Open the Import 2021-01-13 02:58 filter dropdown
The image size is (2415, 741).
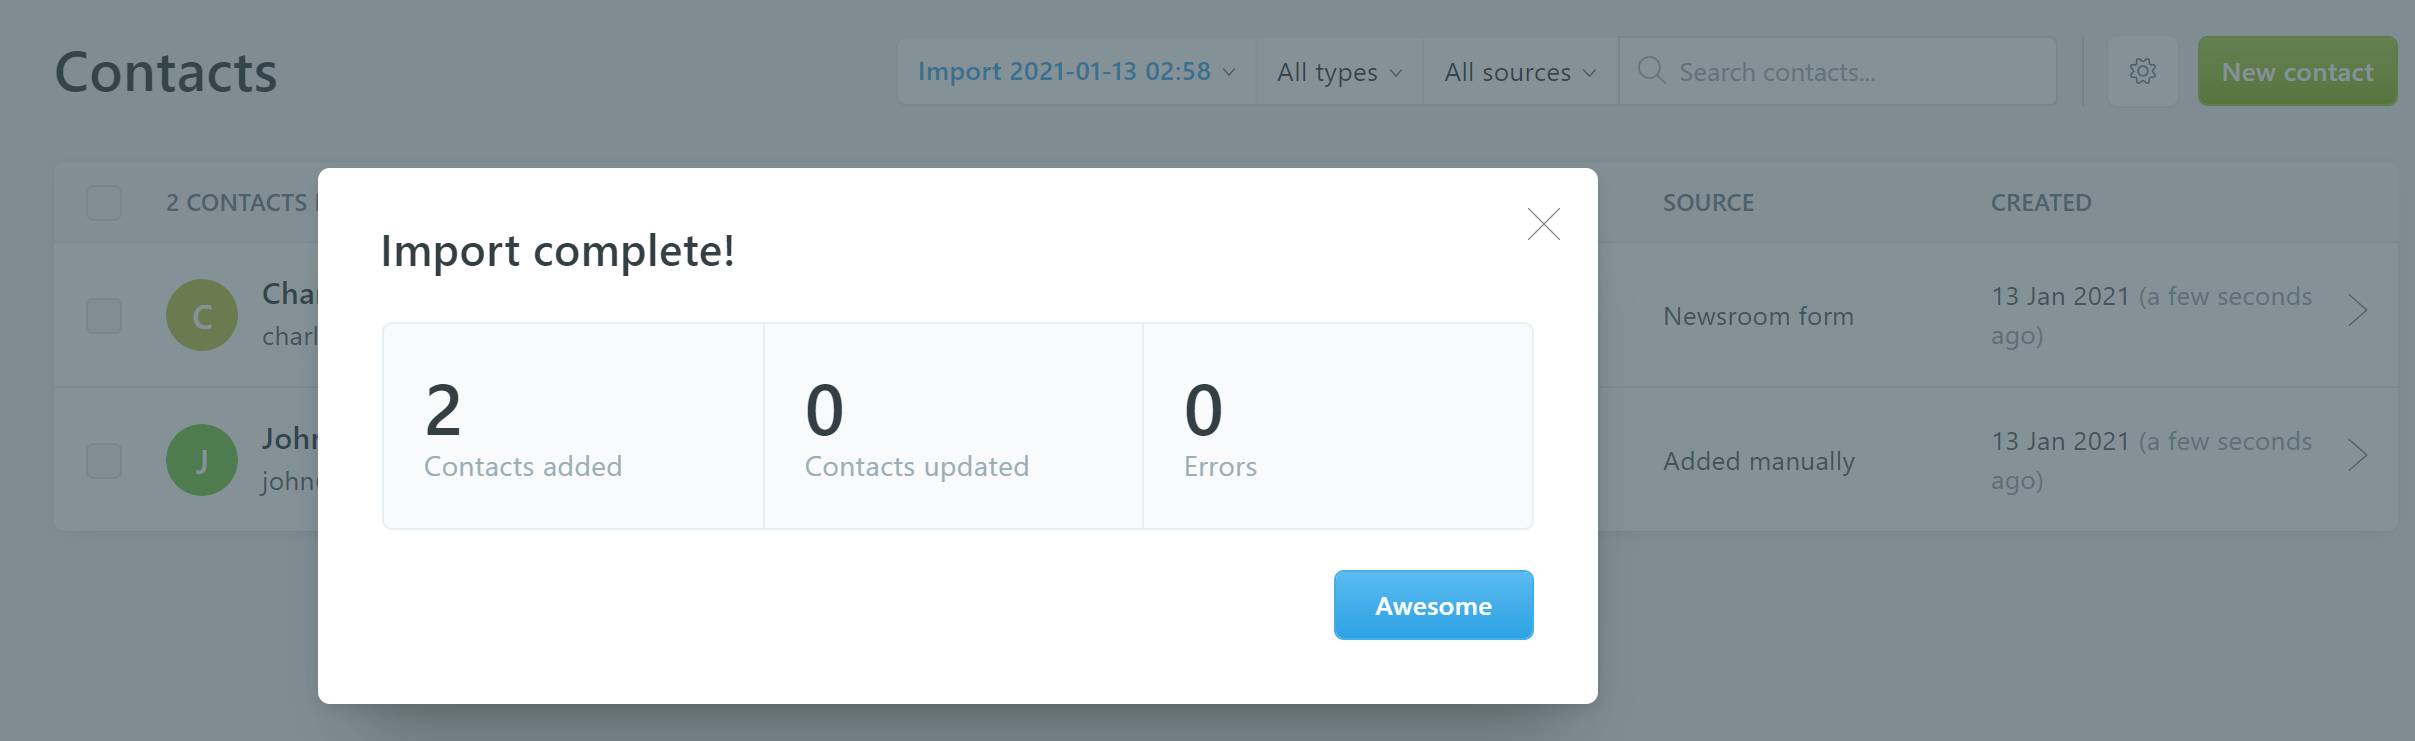point(1076,72)
